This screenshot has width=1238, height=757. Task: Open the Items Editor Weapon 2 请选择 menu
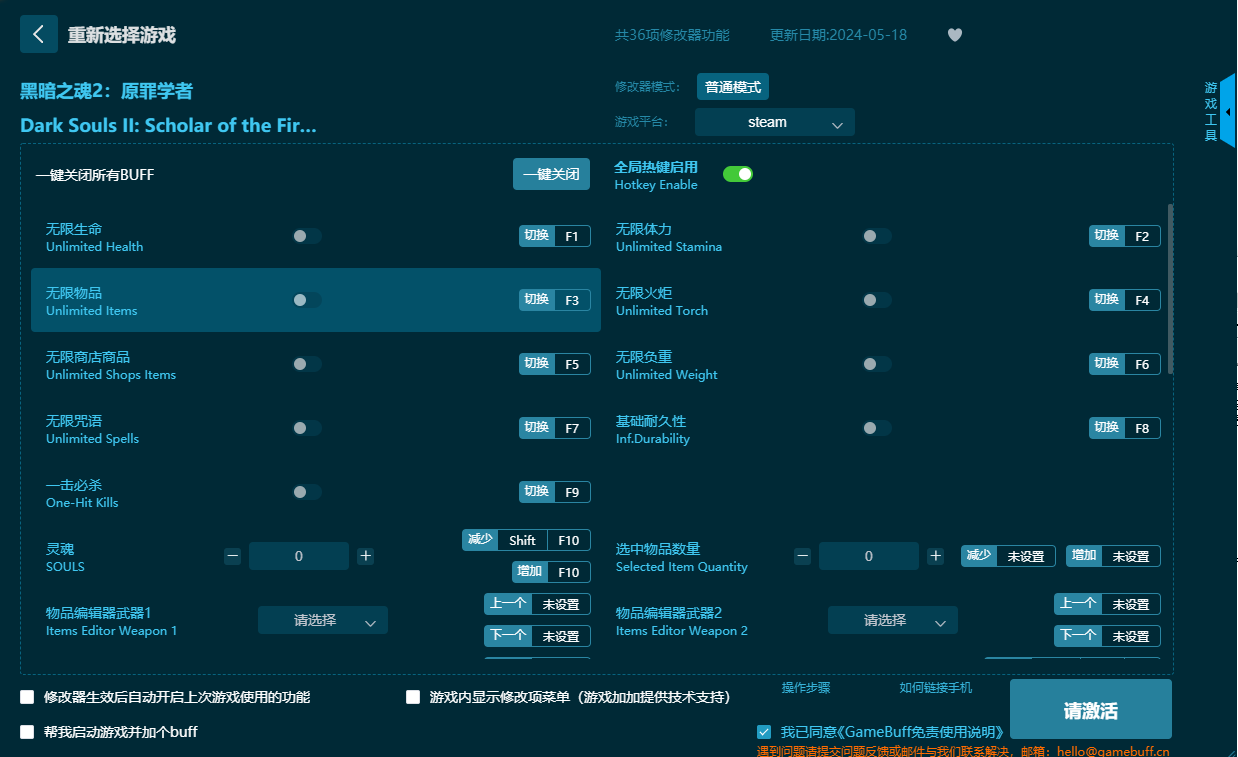click(x=892, y=619)
